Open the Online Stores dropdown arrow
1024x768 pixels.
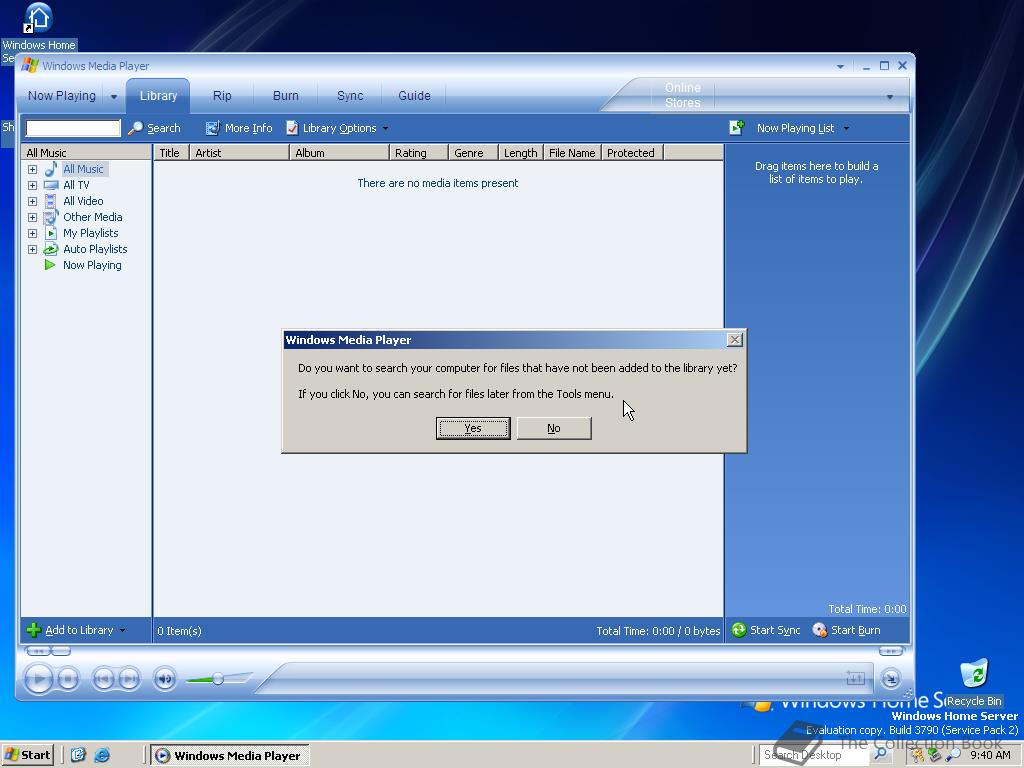pos(889,97)
